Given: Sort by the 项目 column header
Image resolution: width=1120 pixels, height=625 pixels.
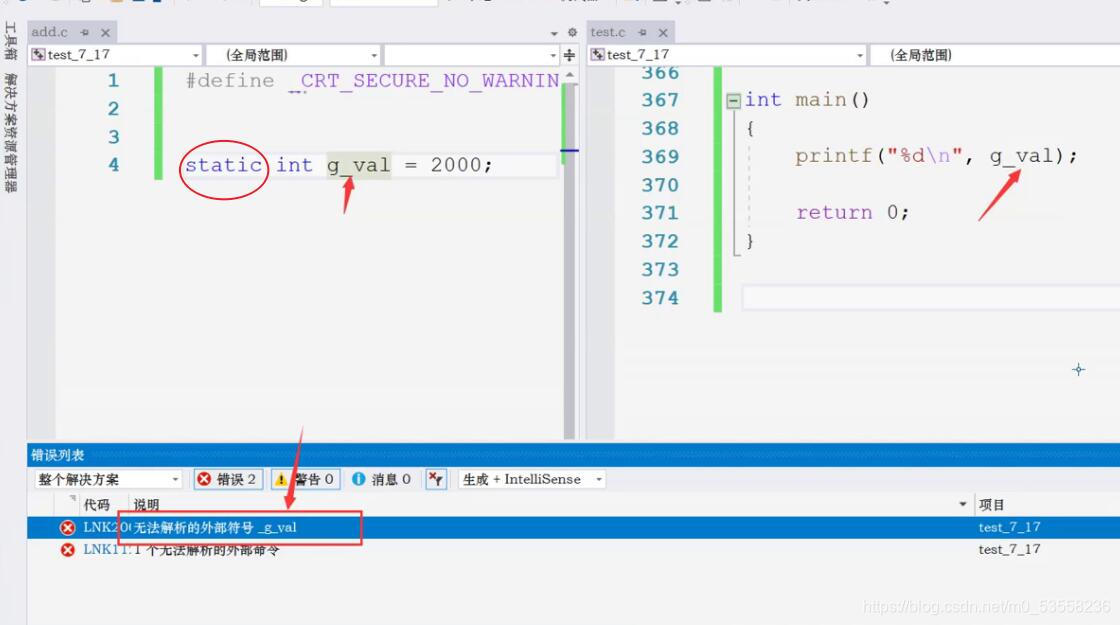Looking at the screenshot, I should (992, 505).
